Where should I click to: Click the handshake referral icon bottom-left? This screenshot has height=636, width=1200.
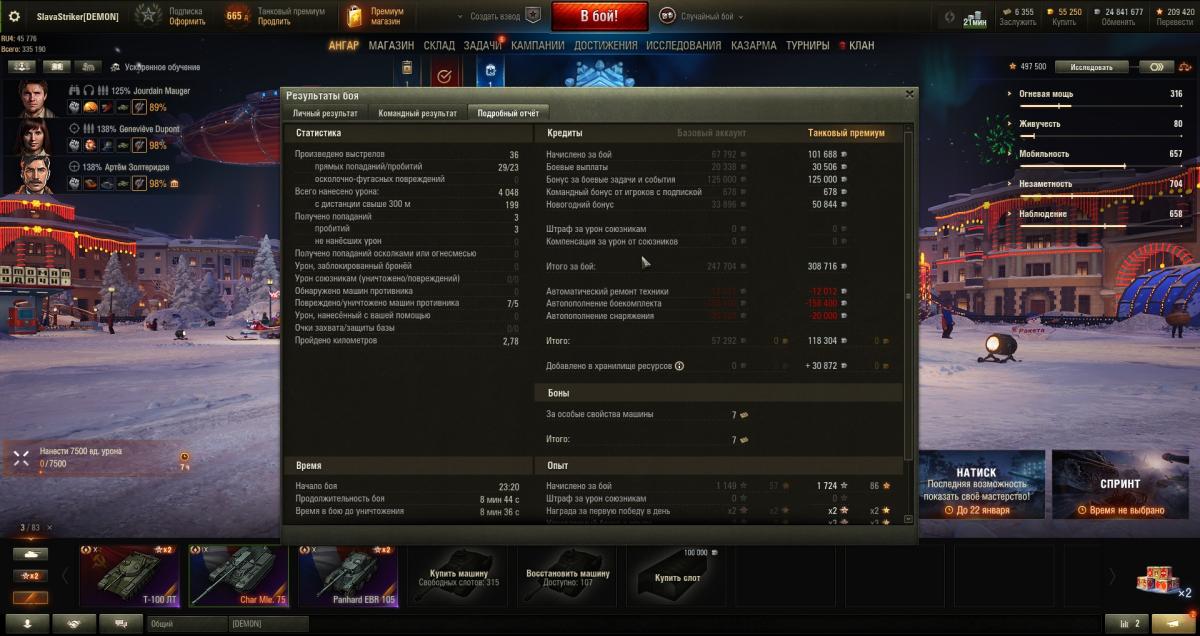coord(73,623)
